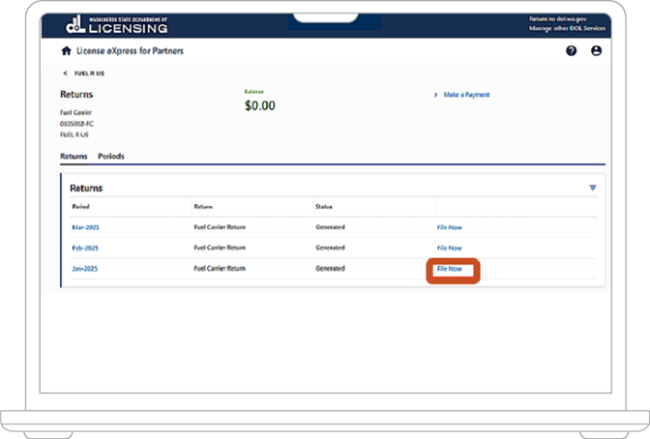
Task: Click the Return column header
Action: point(203,206)
